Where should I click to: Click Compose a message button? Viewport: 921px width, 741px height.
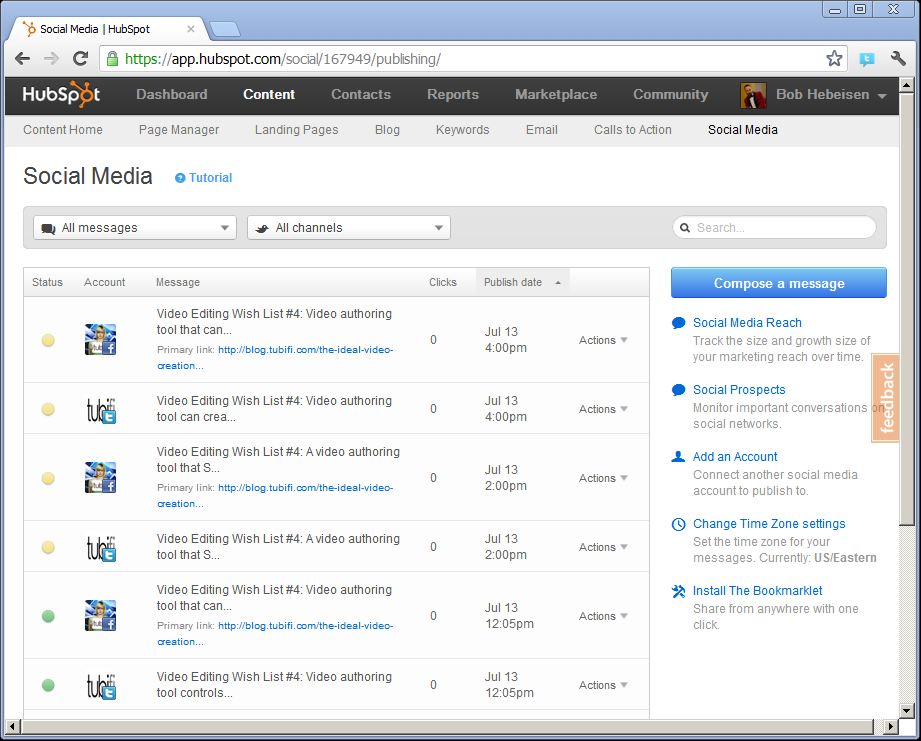[x=778, y=283]
